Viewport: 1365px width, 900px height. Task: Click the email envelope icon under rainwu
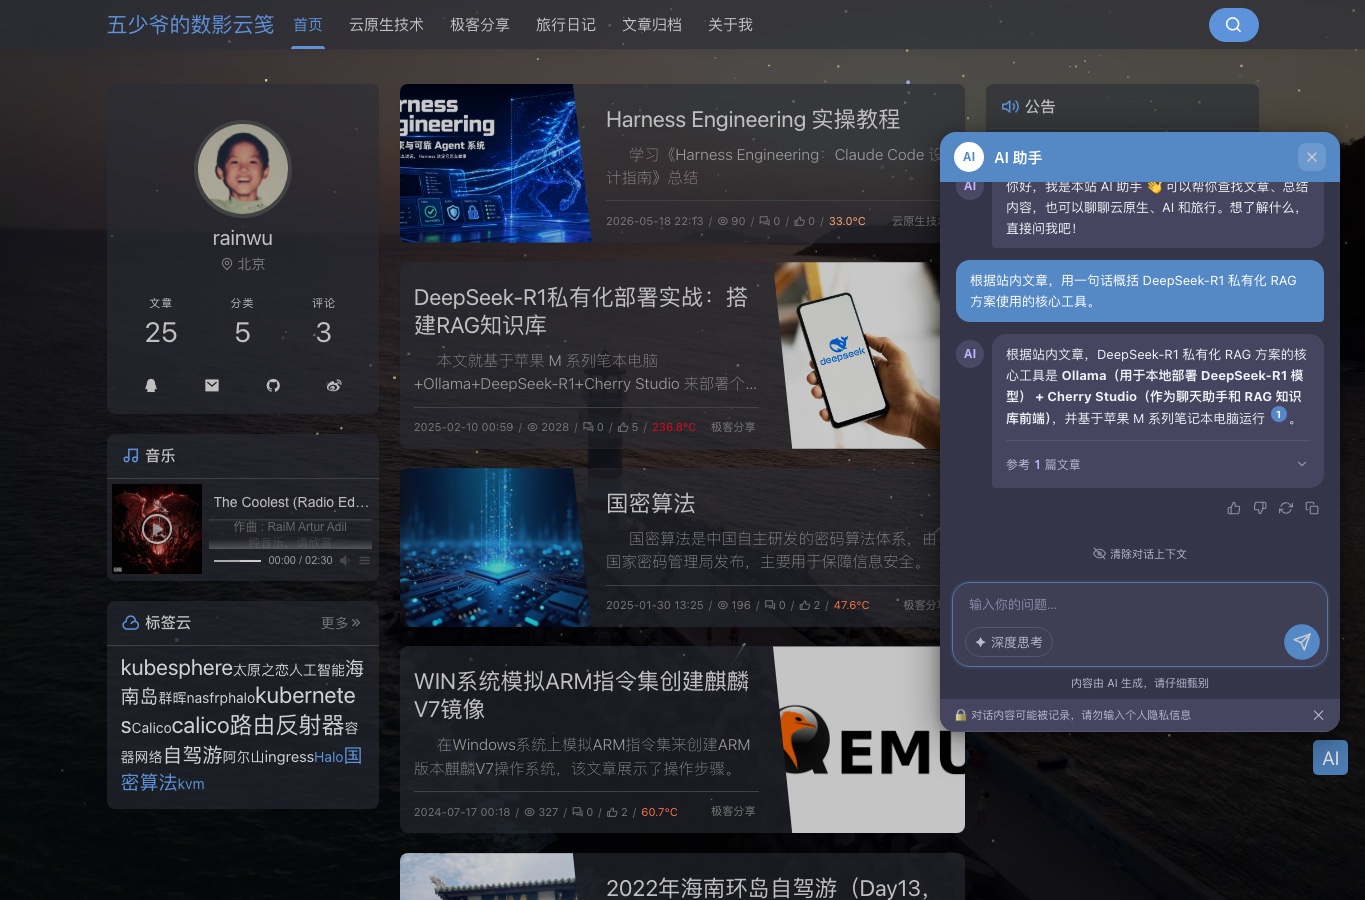tap(212, 385)
